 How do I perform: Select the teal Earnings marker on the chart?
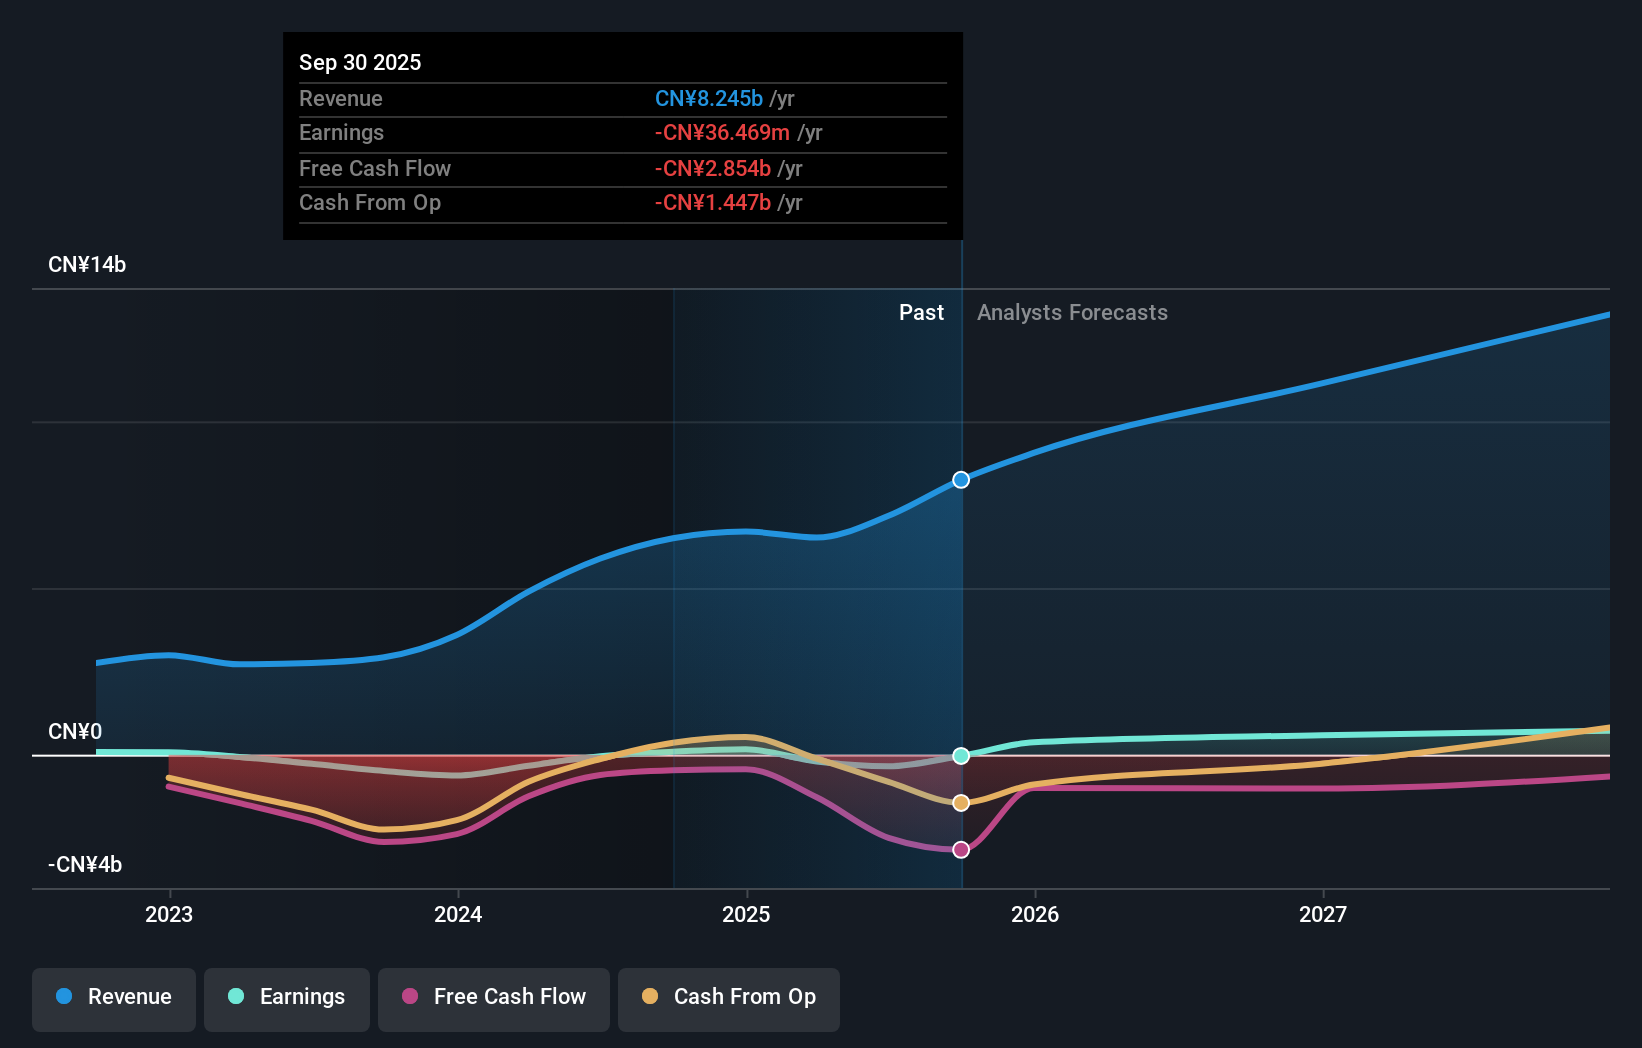pos(960,756)
